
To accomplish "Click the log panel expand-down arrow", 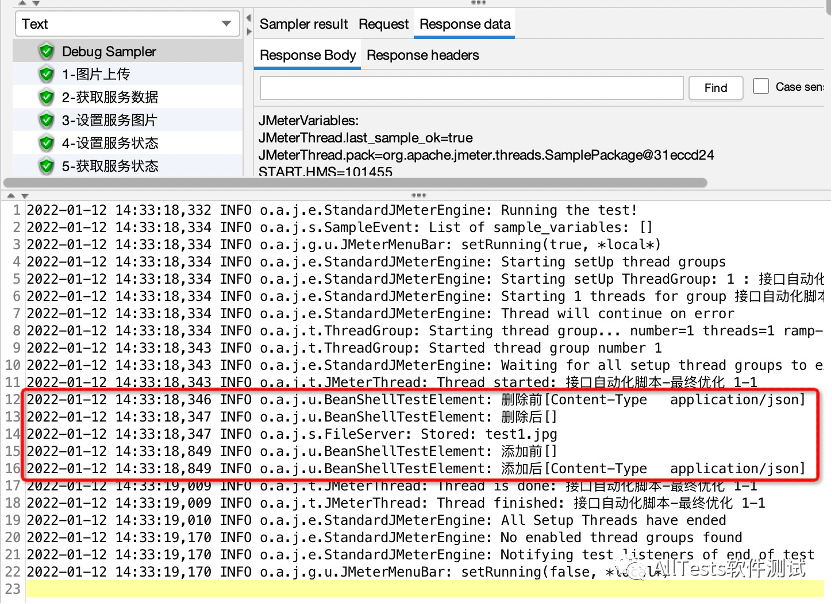I will point(24,196).
